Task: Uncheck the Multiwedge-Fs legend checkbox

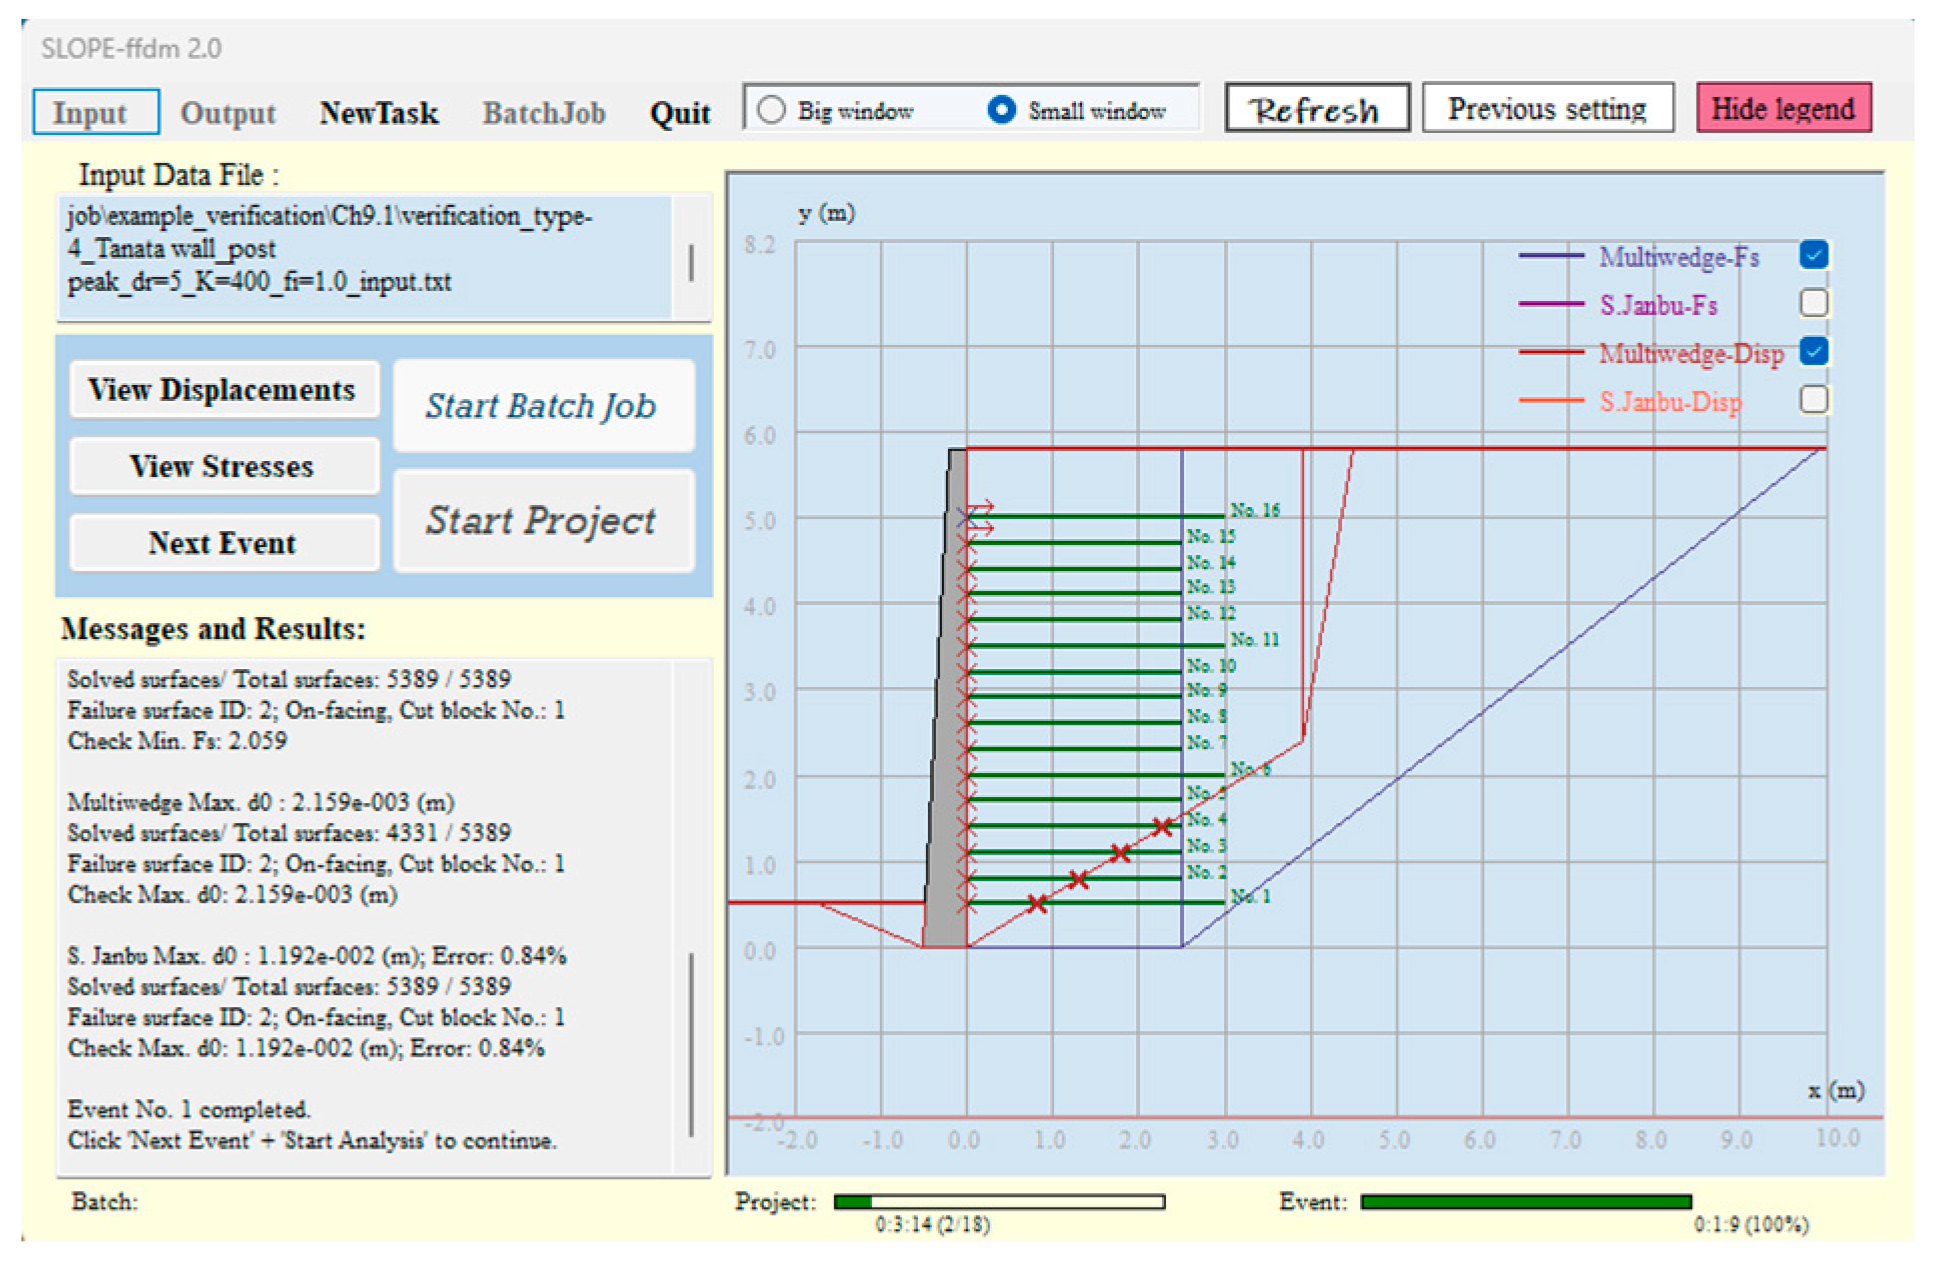Action: click(1813, 255)
